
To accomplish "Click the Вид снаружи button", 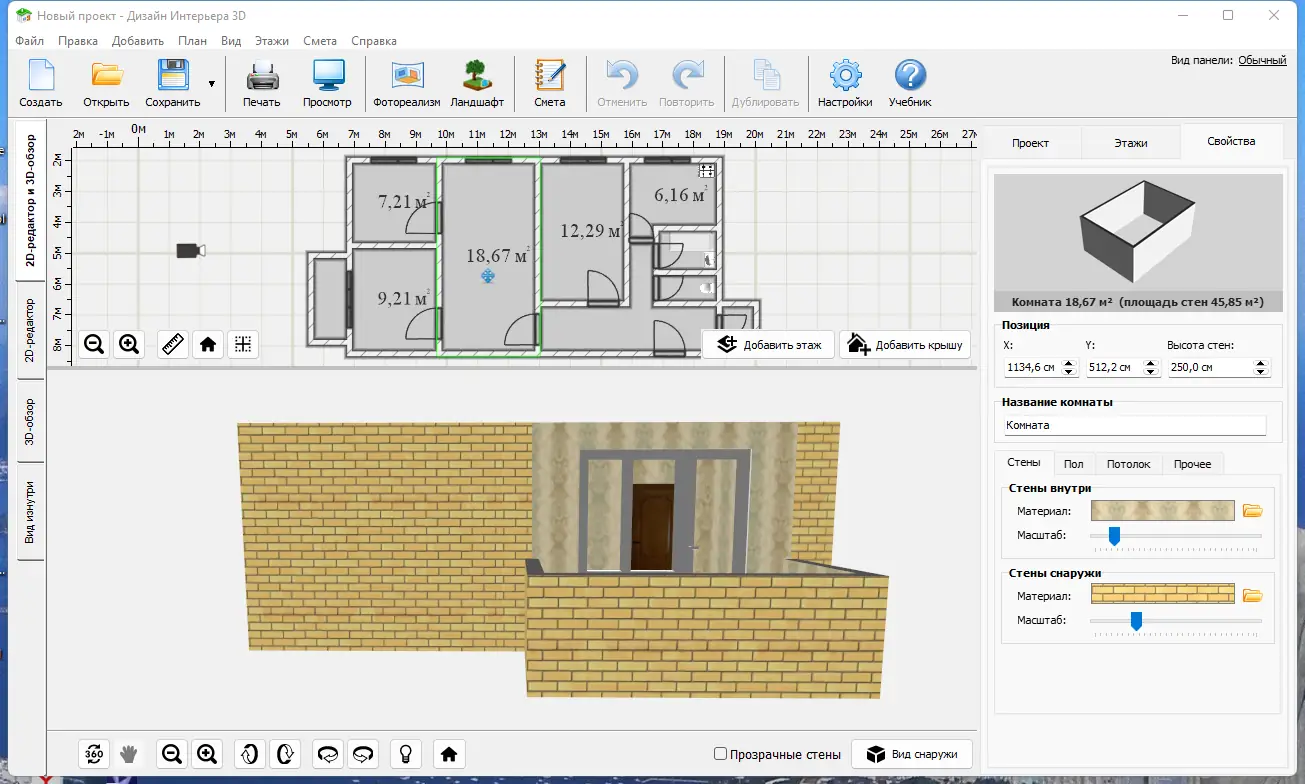I will click(912, 754).
